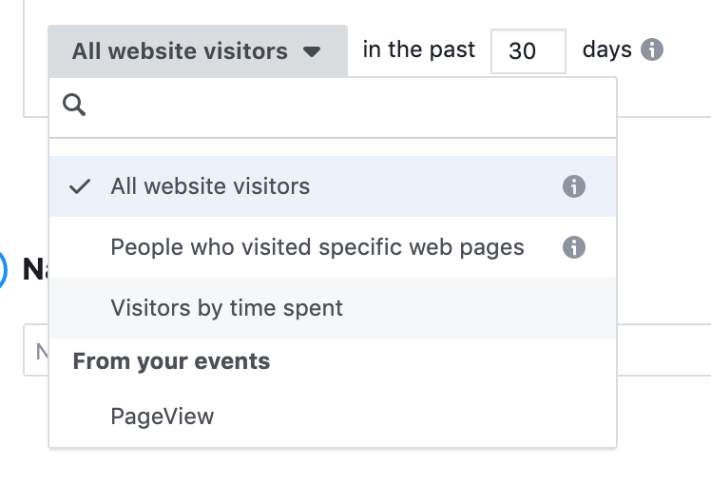
Task: Click the 'days' label text
Action: [606, 50]
